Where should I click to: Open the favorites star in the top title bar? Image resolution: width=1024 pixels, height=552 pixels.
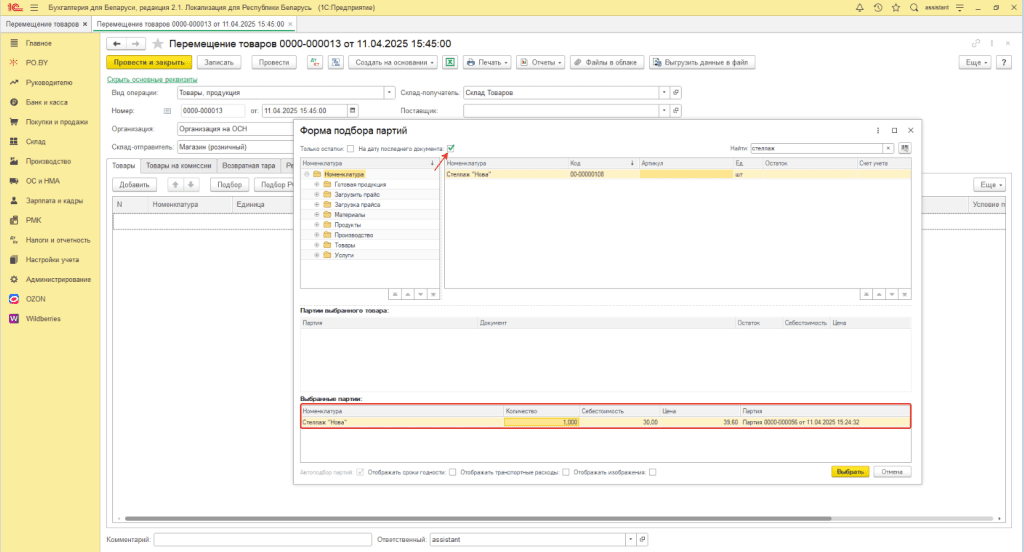(896, 8)
